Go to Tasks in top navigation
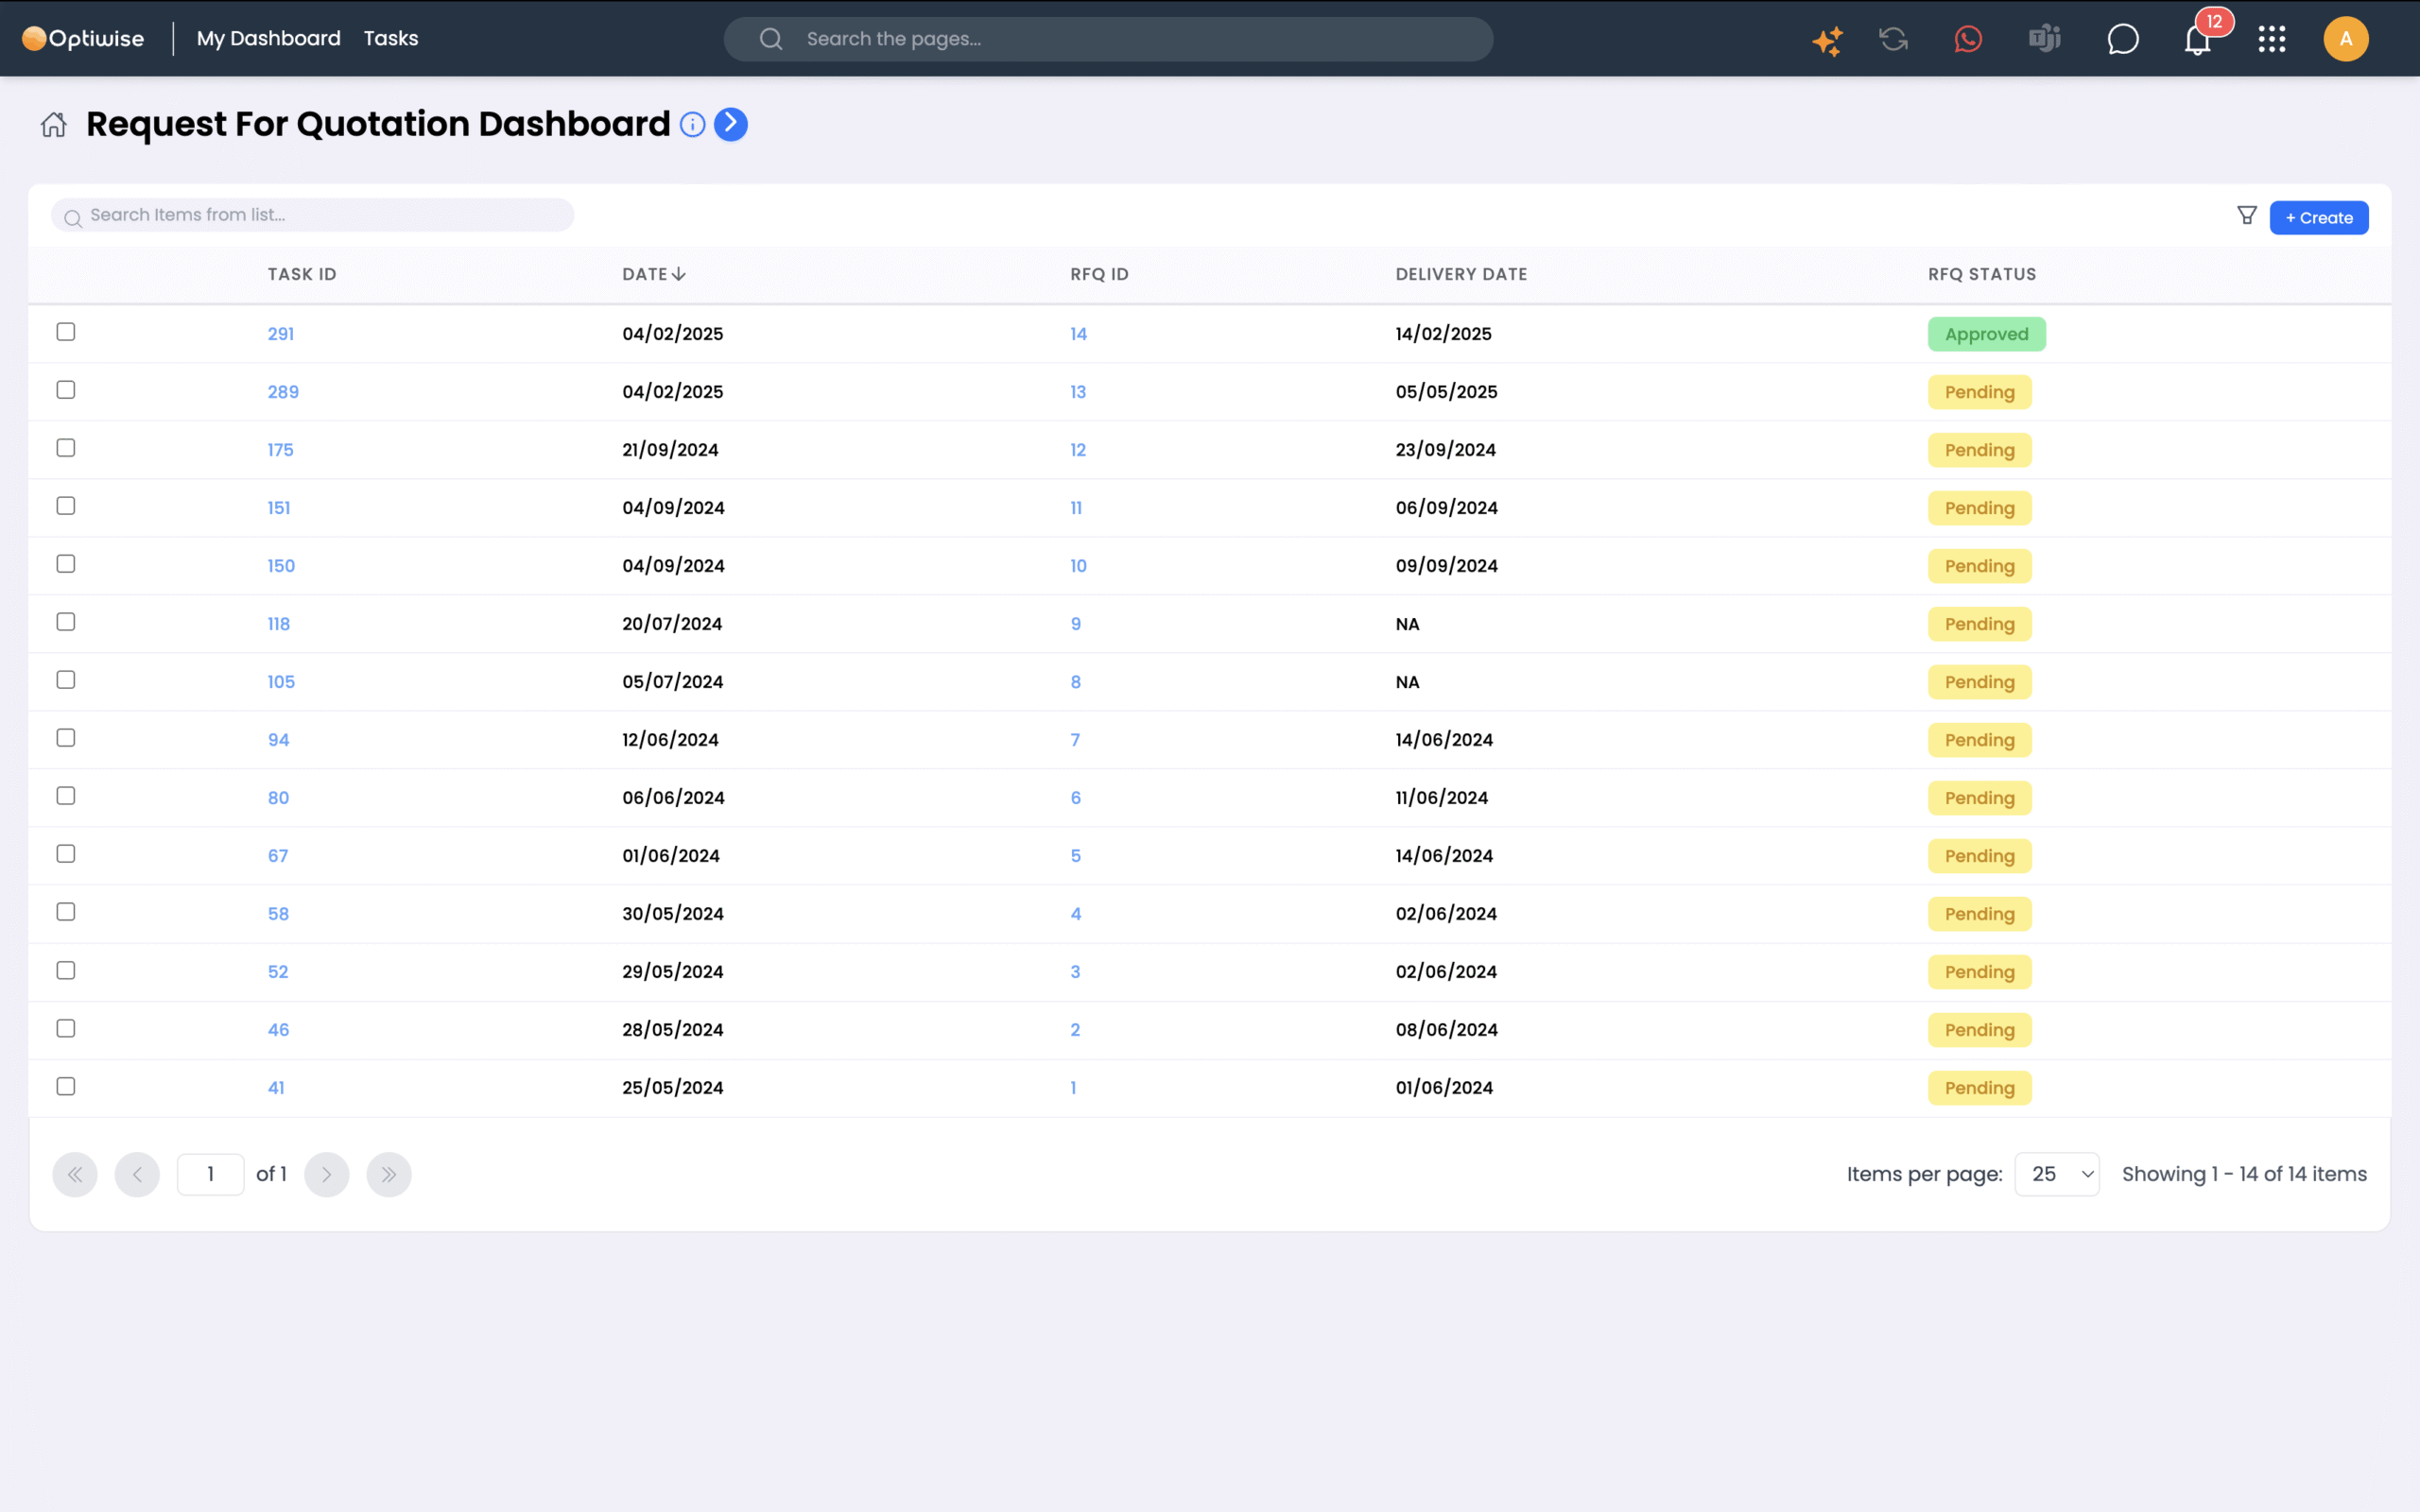This screenshot has width=2420, height=1512. click(x=390, y=38)
